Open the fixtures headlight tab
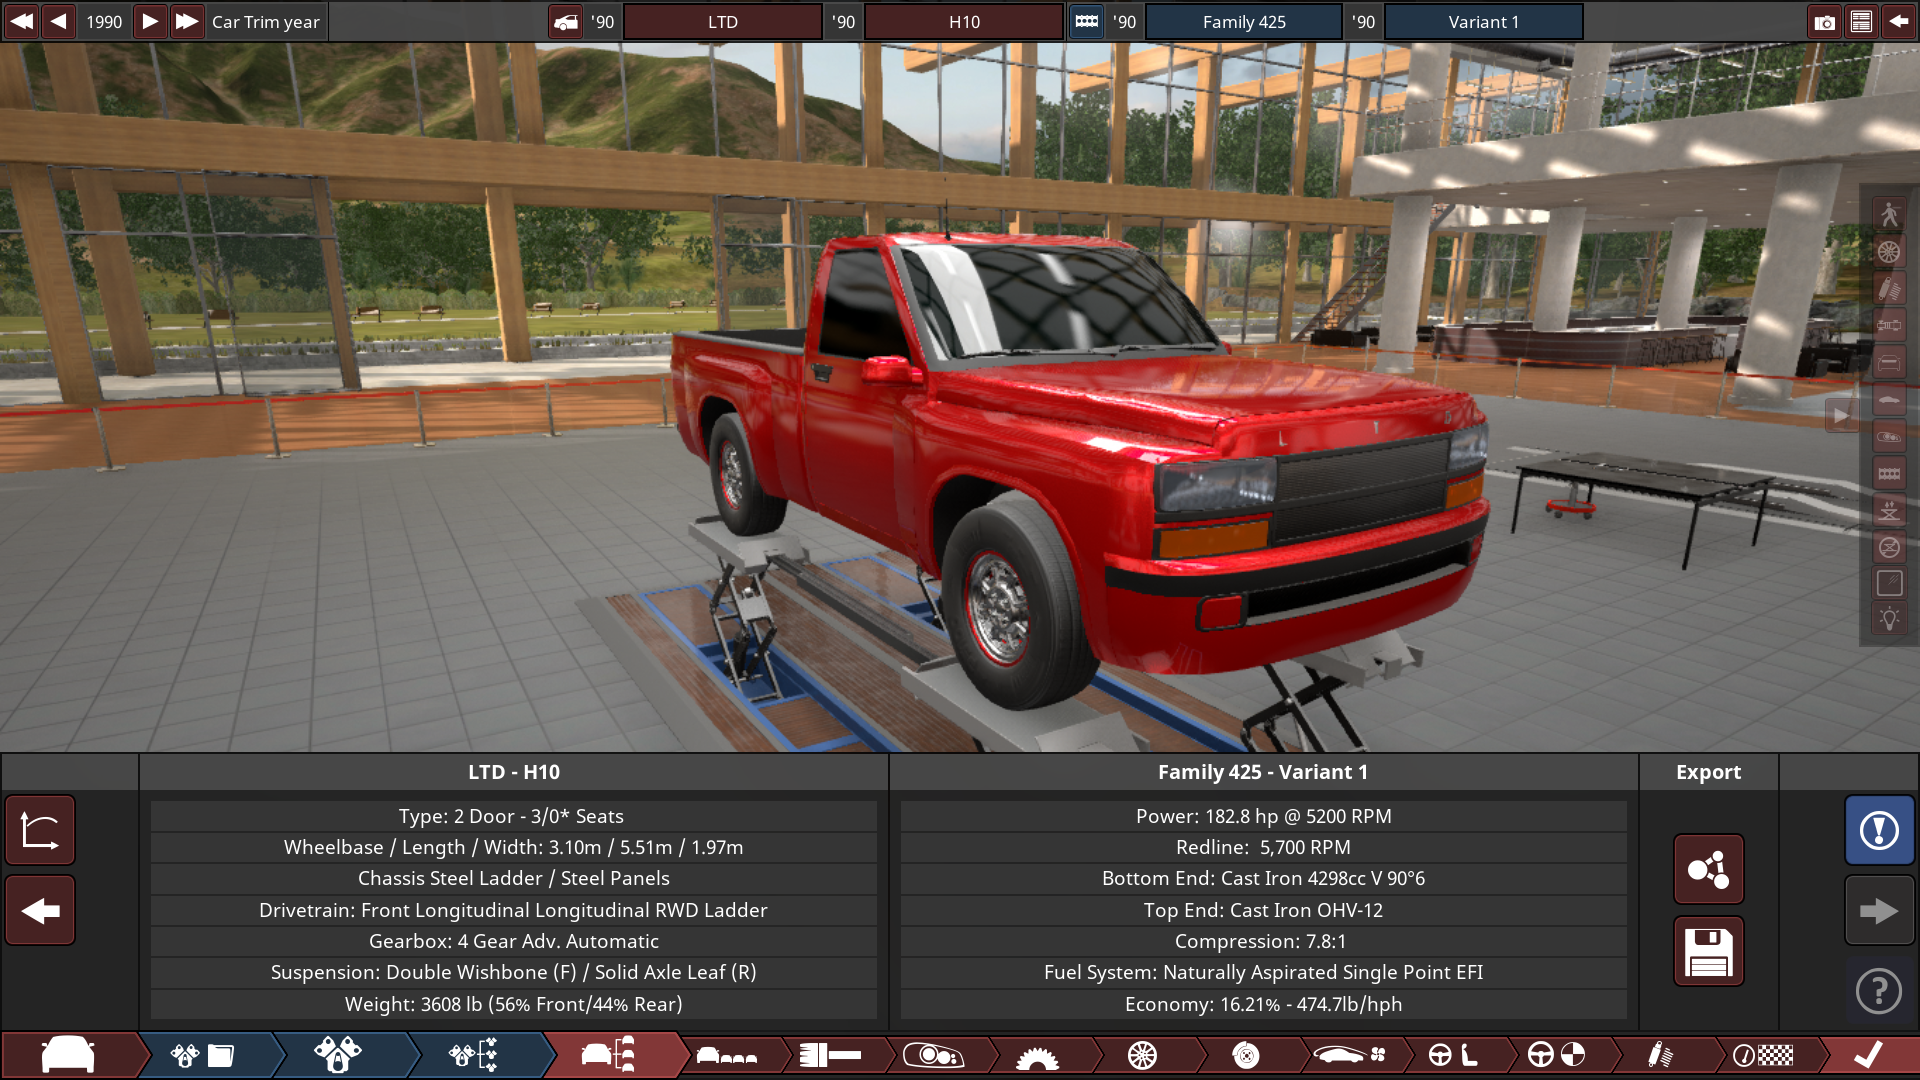 click(934, 1055)
